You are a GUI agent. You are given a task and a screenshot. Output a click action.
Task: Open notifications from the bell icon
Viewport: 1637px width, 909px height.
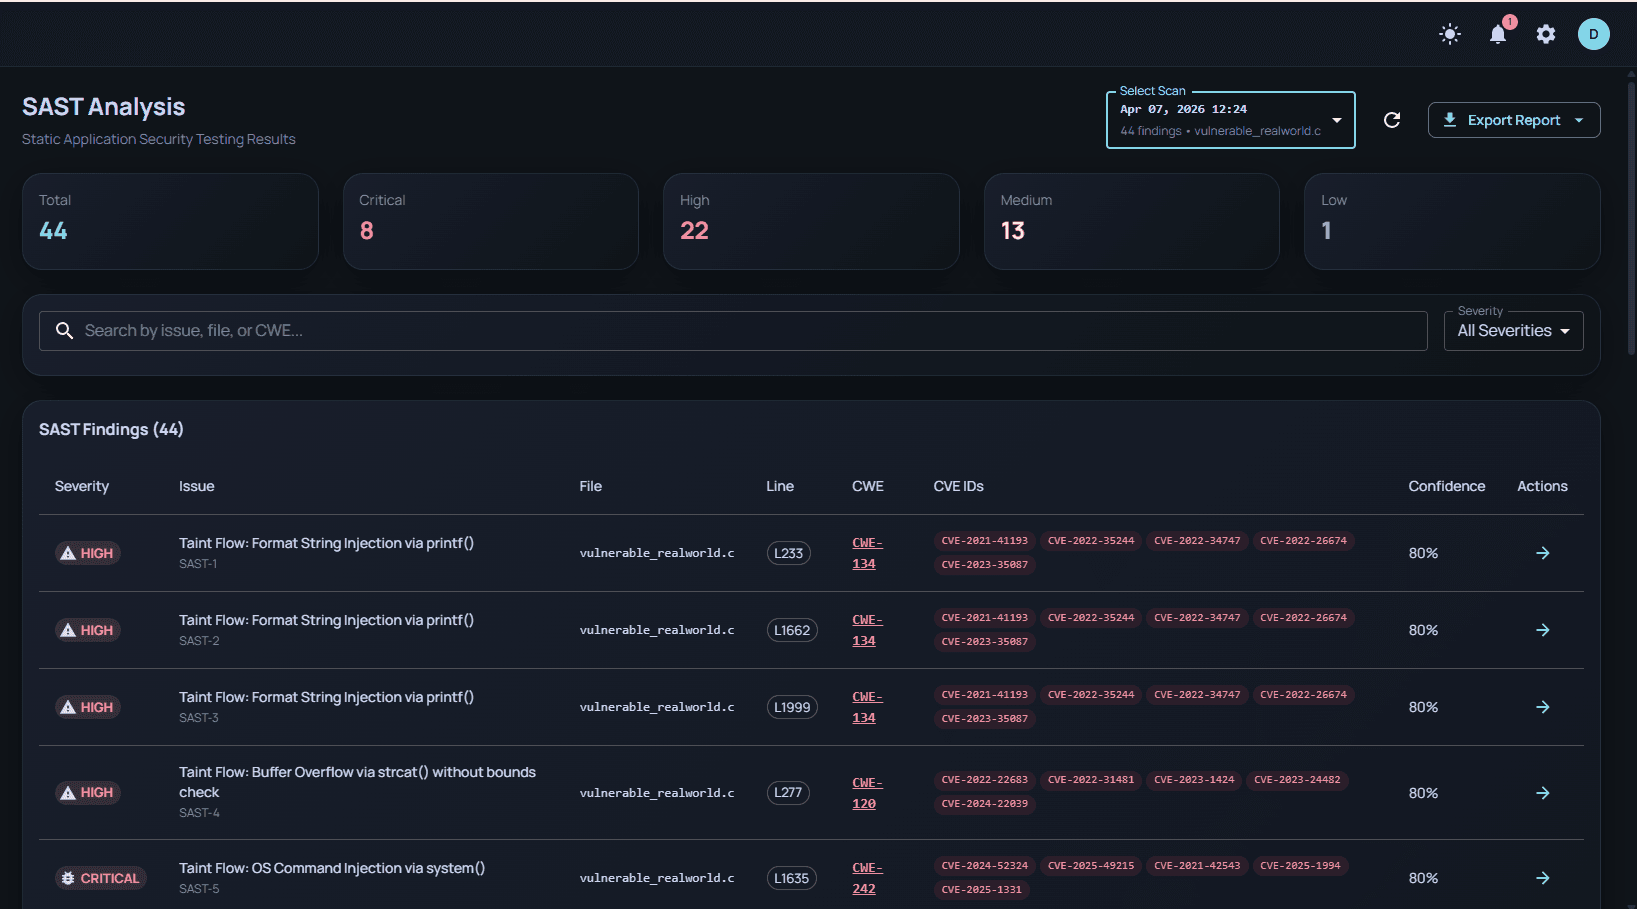[x=1497, y=34]
